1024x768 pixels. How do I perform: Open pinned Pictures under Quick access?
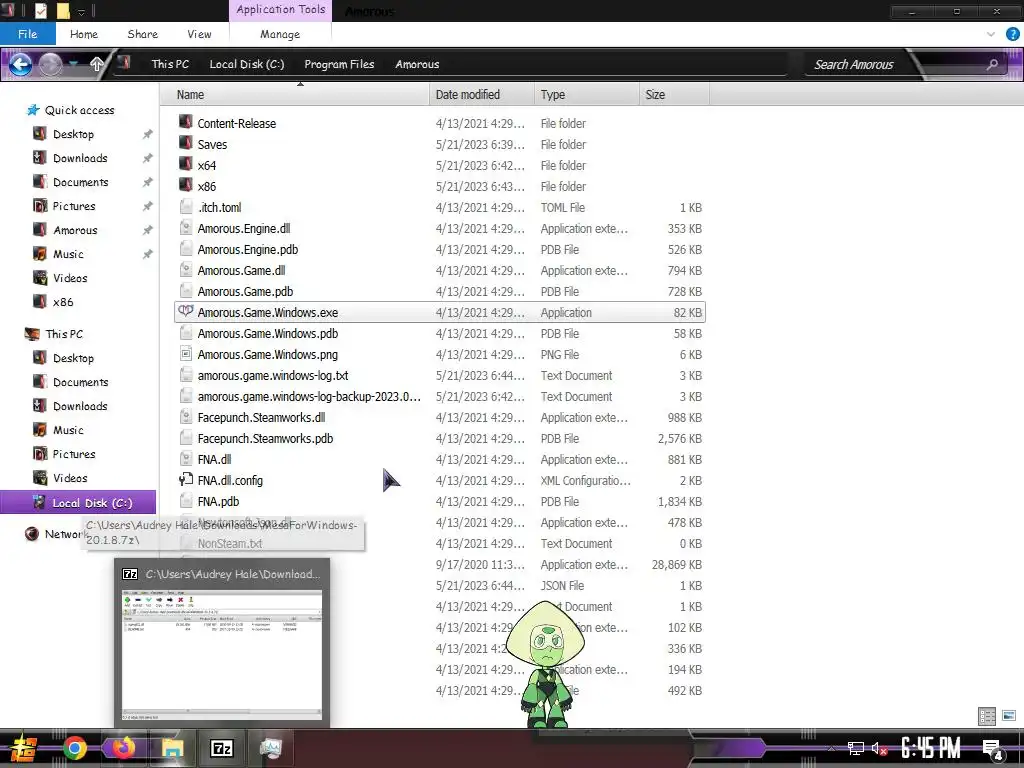pyautogui.click(x=74, y=206)
